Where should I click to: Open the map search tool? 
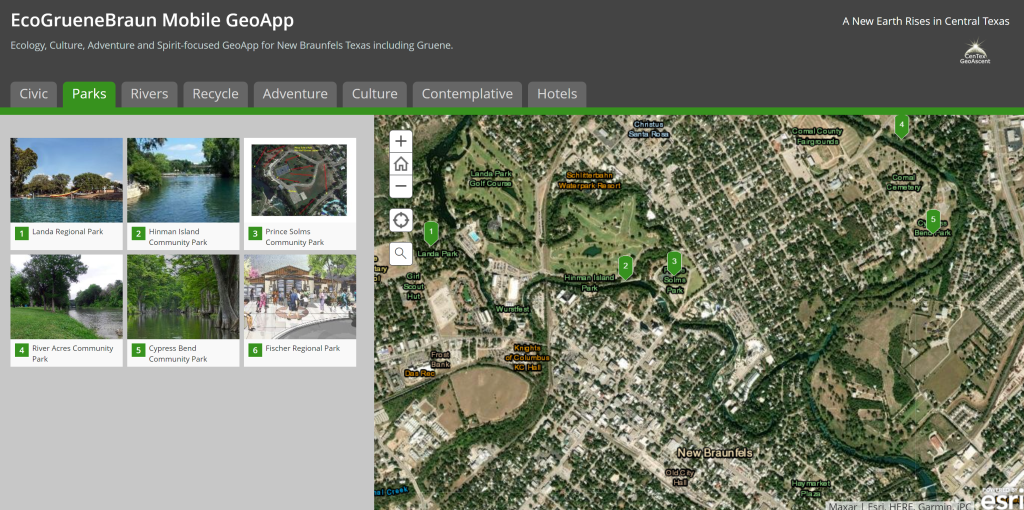[x=401, y=253]
